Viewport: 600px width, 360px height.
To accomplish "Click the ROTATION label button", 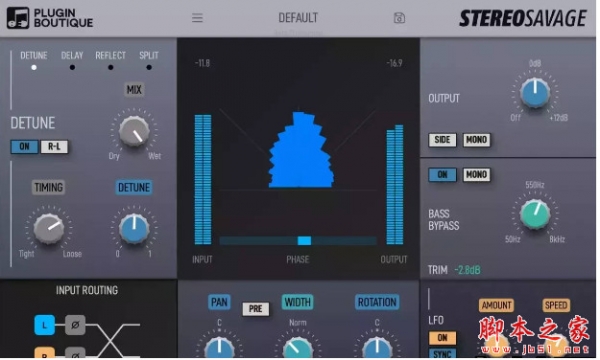I will tap(377, 302).
